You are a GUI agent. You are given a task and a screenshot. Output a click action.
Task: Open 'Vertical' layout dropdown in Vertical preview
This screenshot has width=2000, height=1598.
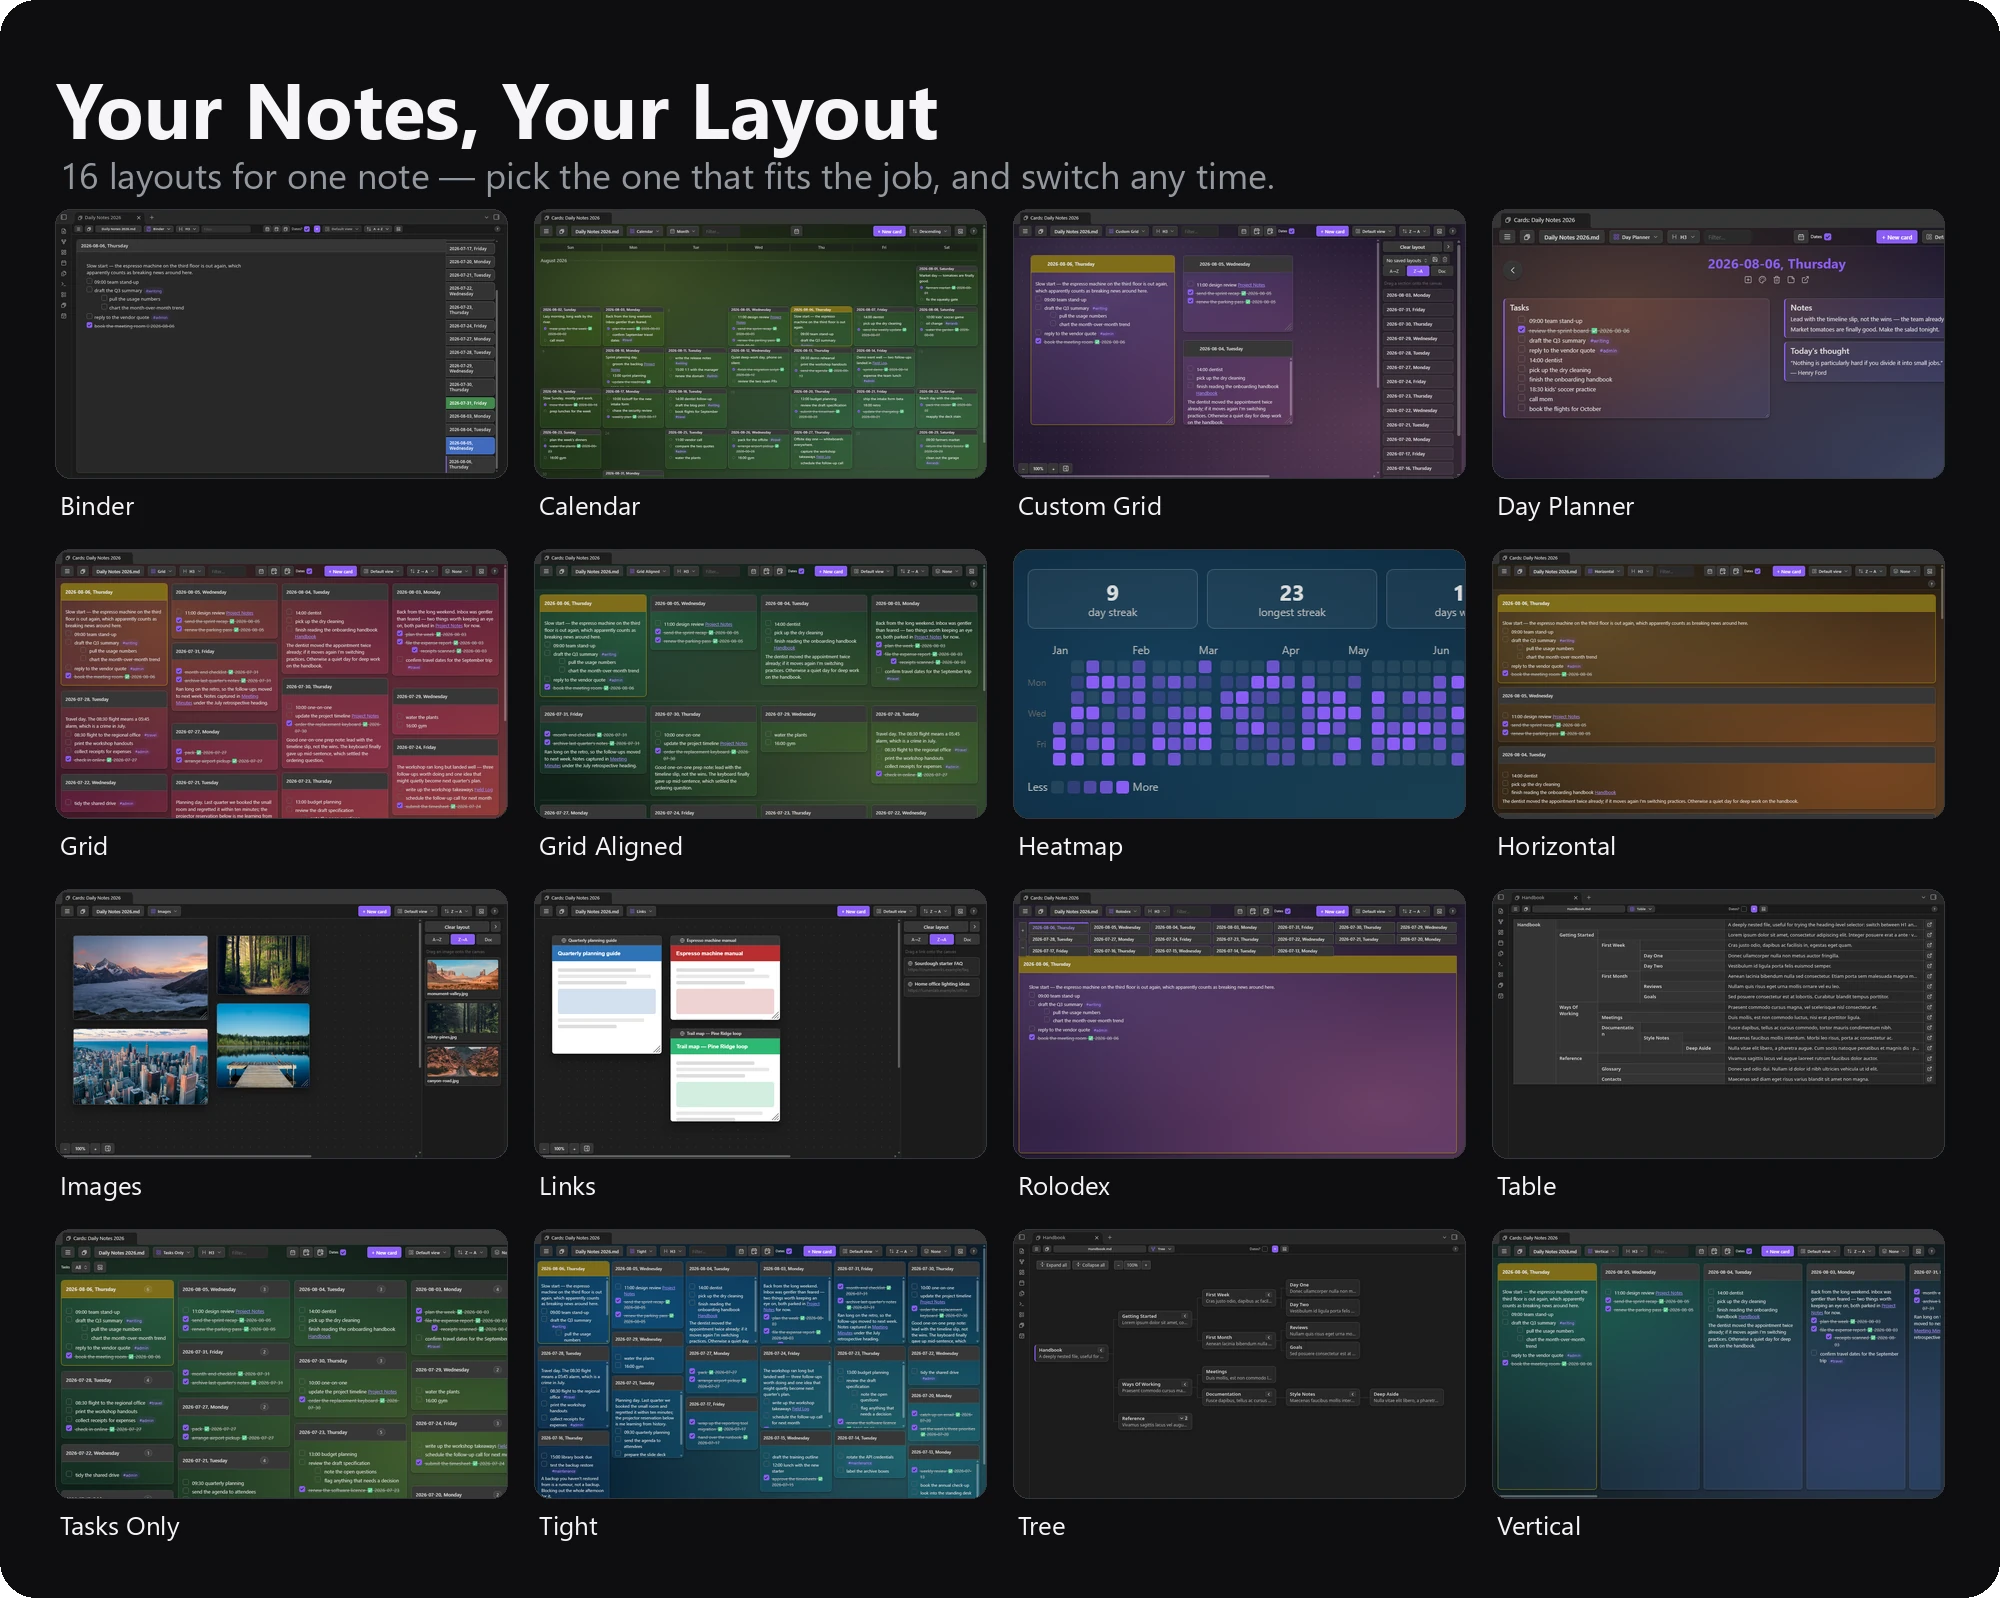point(1602,1251)
